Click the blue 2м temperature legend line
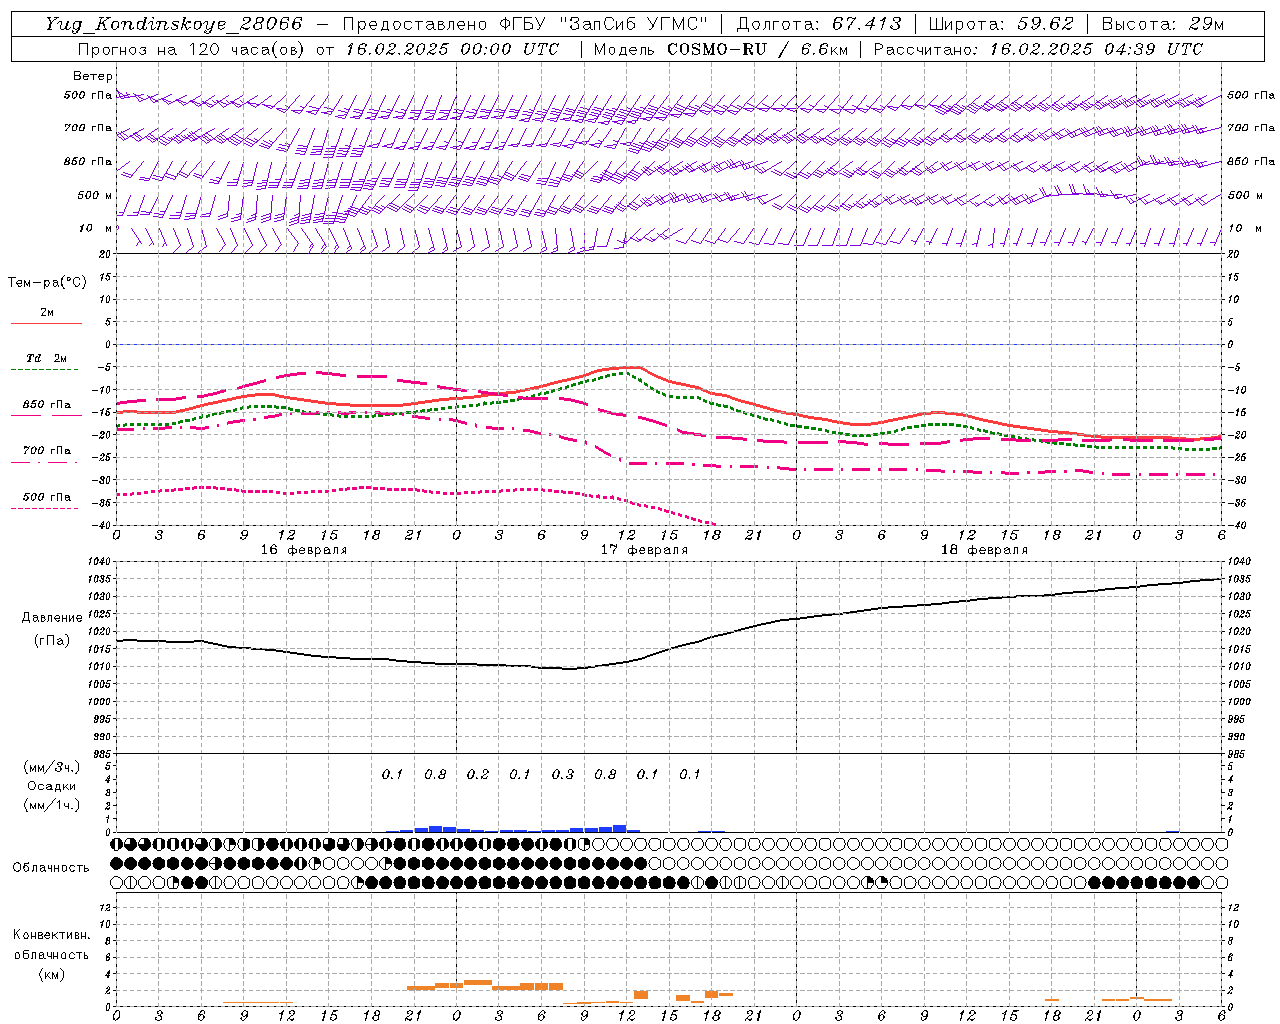Viewport: 1280px width, 1024px height. 46,323
